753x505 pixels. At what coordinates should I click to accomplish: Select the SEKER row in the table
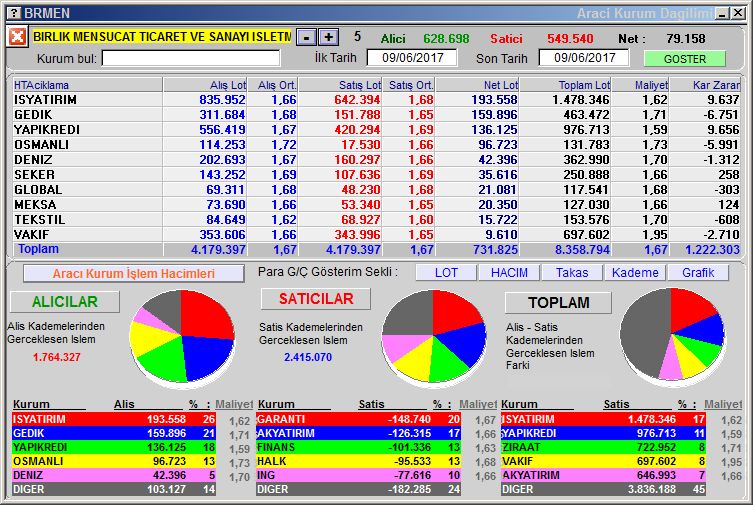click(x=376, y=175)
